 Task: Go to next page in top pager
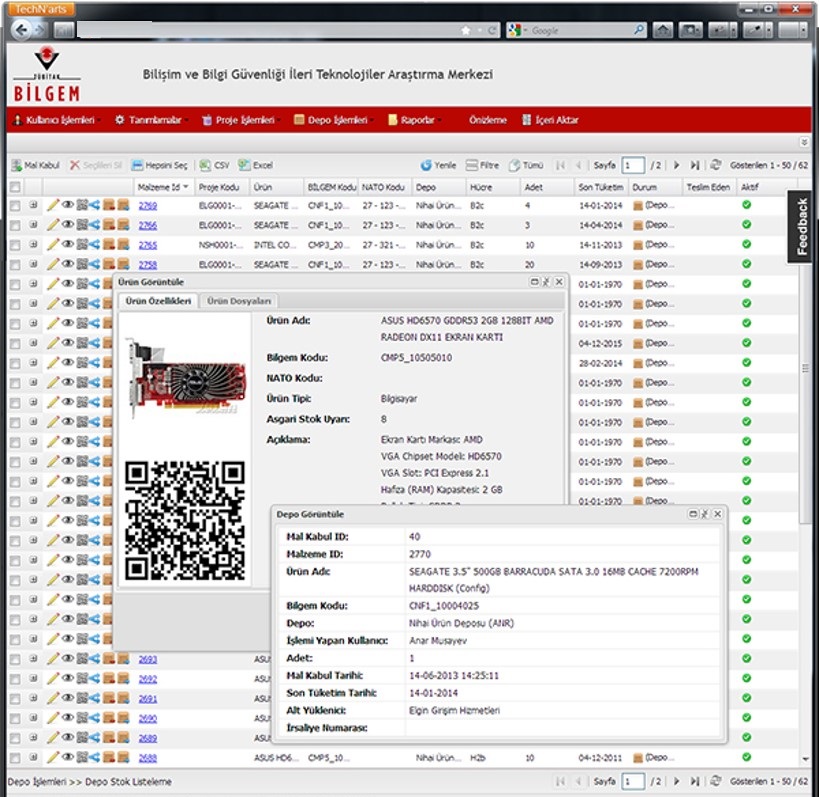(676, 166)
